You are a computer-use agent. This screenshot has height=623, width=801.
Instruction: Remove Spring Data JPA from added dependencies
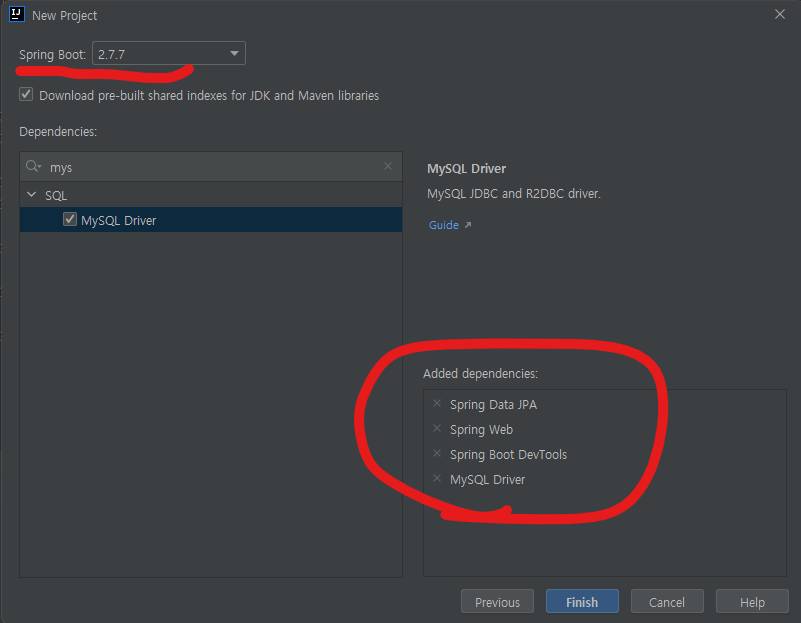[x=437, y=403]
